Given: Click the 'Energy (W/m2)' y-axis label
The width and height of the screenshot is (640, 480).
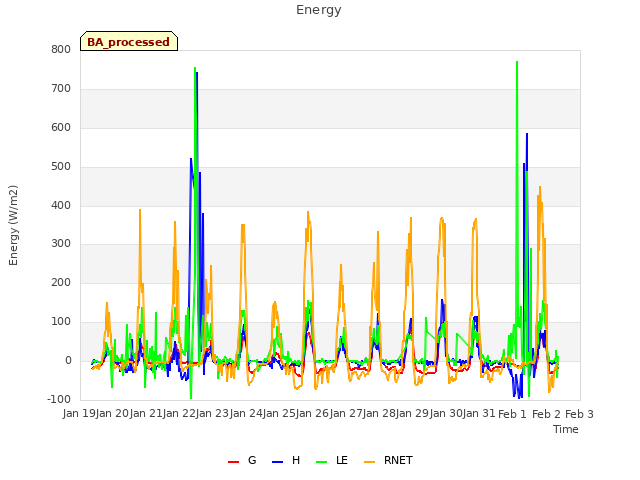Looking at the screenshot, I should [13, 225].
